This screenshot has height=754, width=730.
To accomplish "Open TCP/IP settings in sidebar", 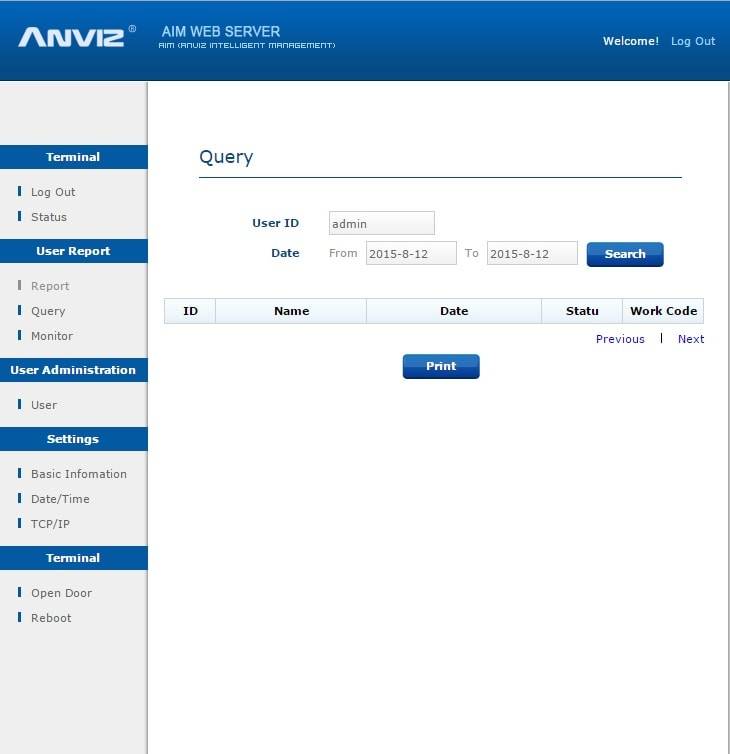I will (50, 524).
